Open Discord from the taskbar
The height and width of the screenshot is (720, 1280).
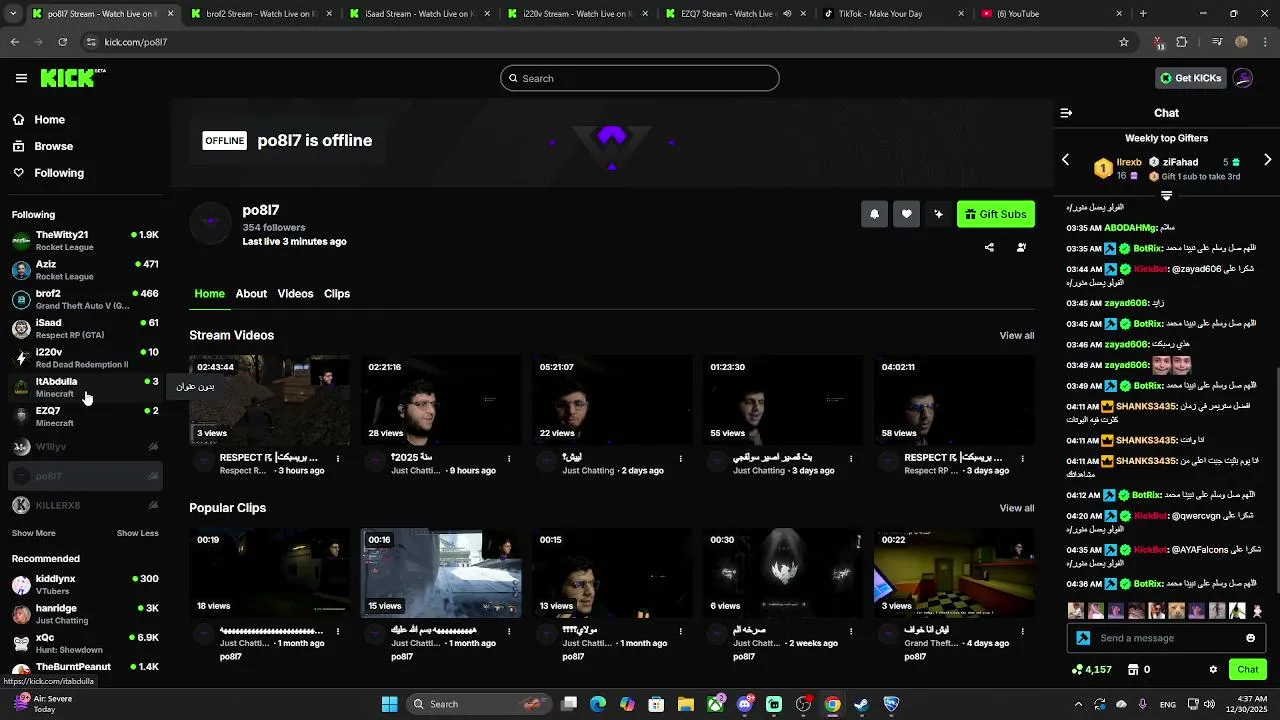click(745, 704)
